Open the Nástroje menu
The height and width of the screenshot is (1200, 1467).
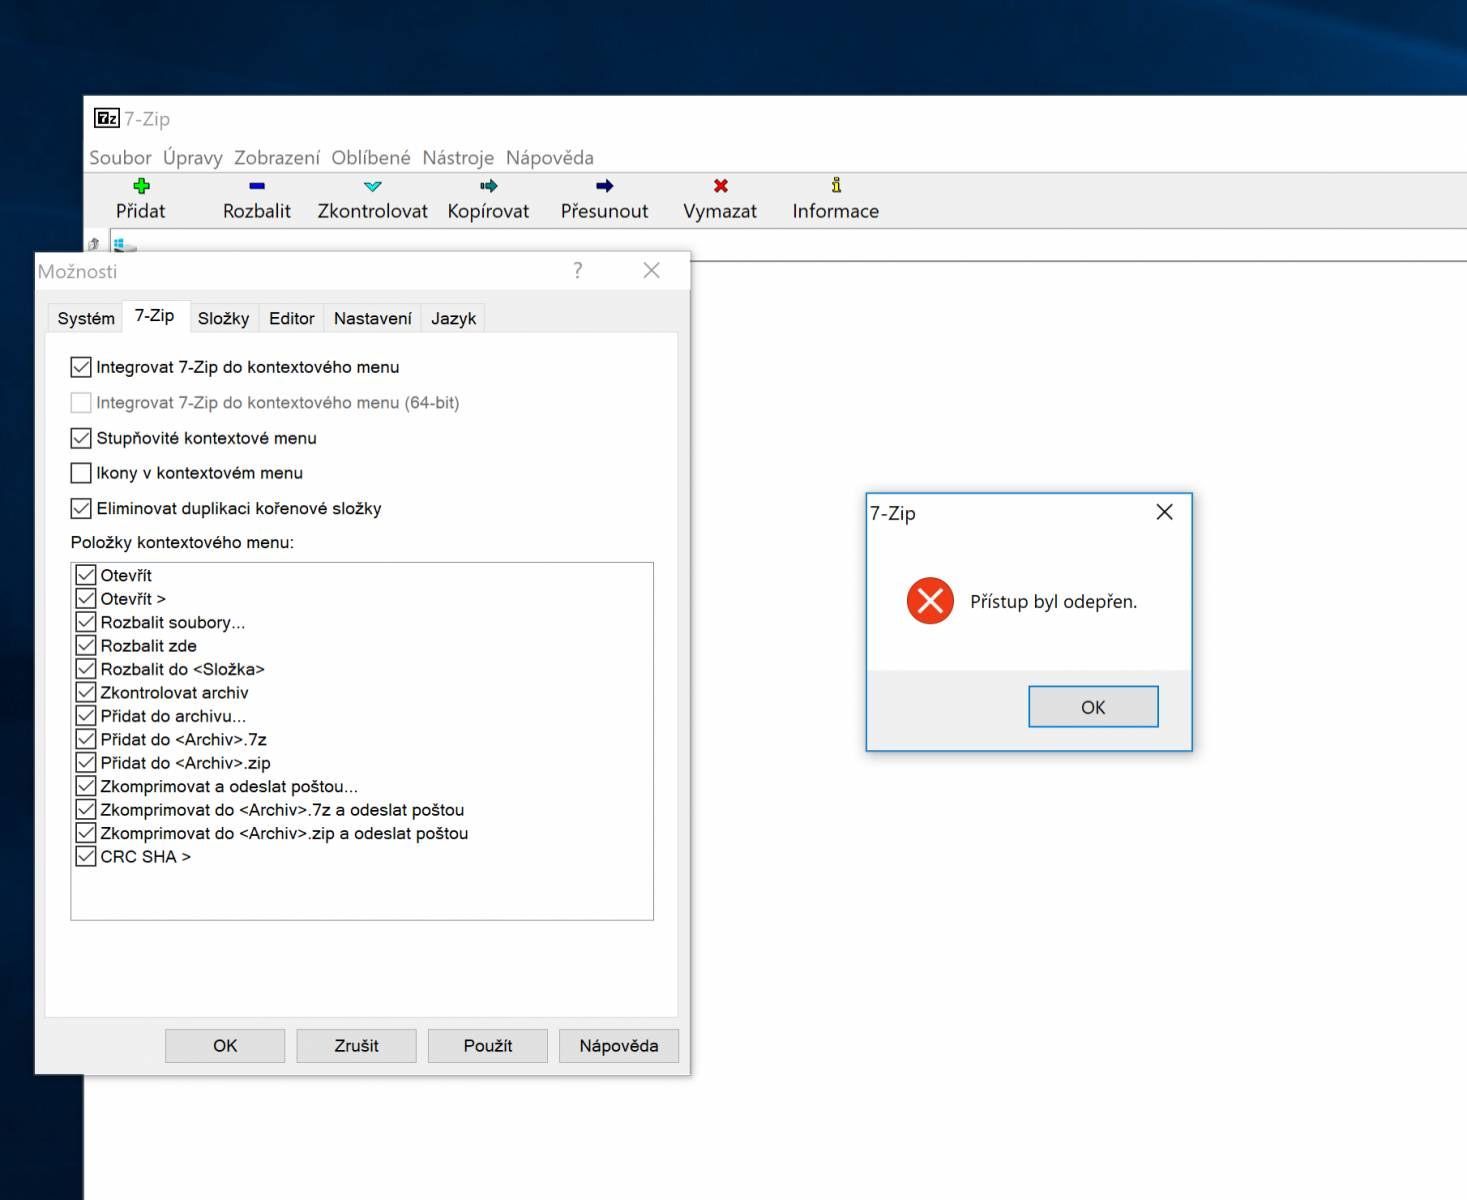coord(458,157)
